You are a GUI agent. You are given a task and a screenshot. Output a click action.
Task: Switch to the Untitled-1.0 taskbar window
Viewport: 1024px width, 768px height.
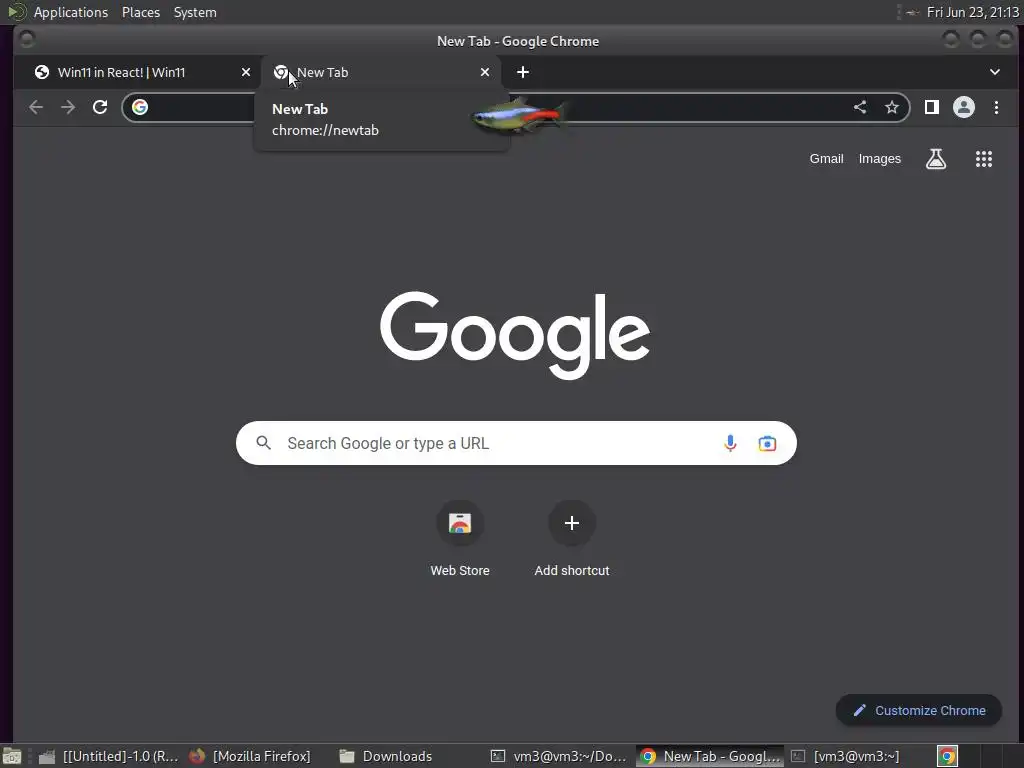pos(108,756)
